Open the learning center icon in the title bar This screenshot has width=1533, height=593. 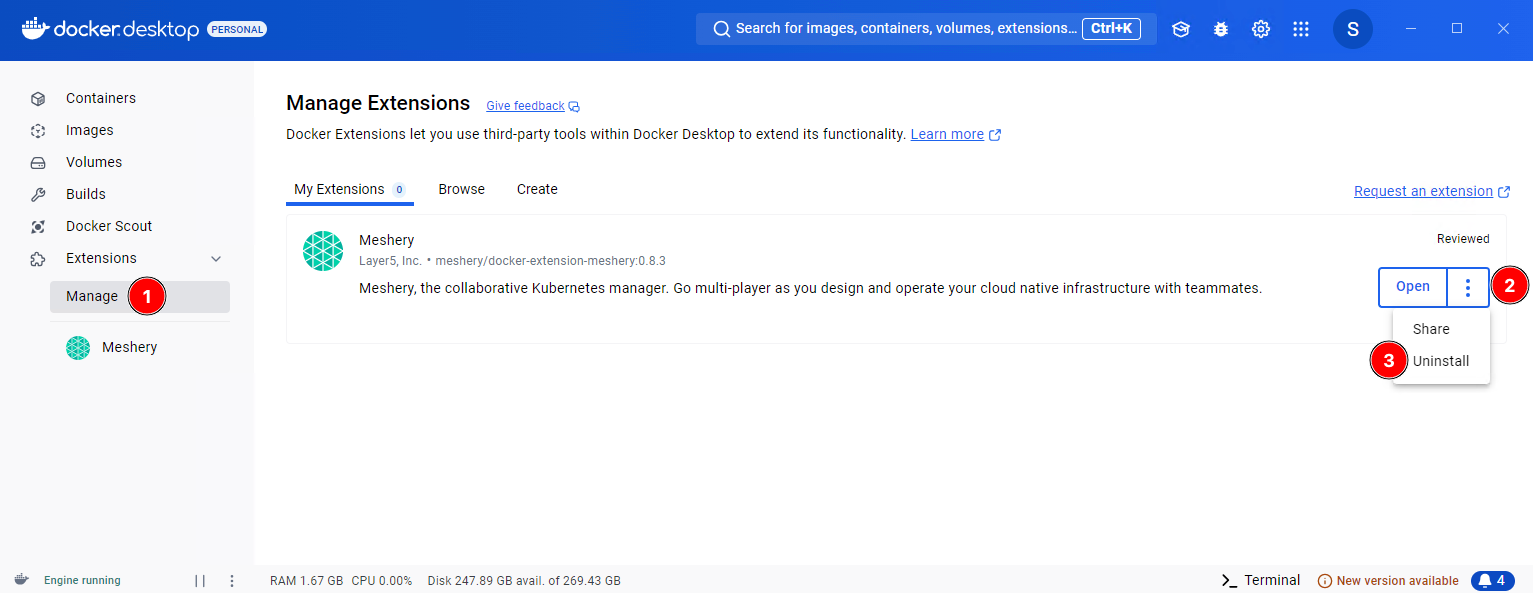coord(1180,28)
